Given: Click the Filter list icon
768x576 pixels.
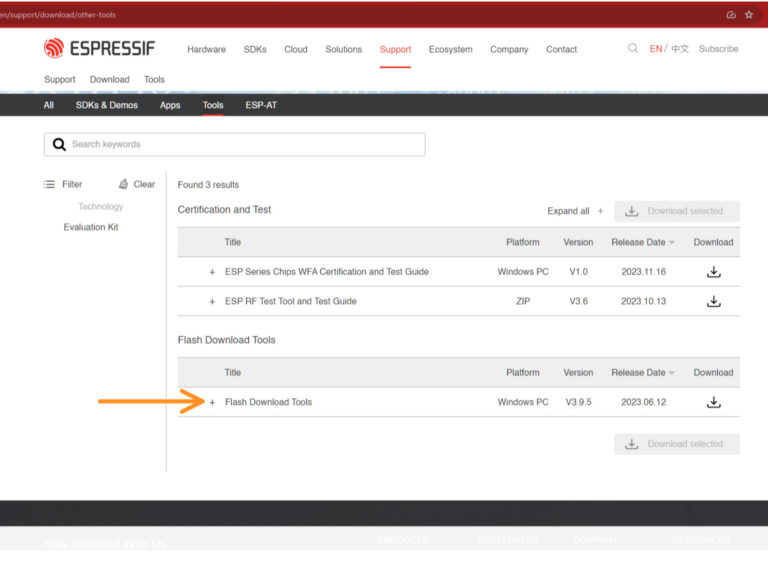Looking at the screenshot, I should pos(50,184).
